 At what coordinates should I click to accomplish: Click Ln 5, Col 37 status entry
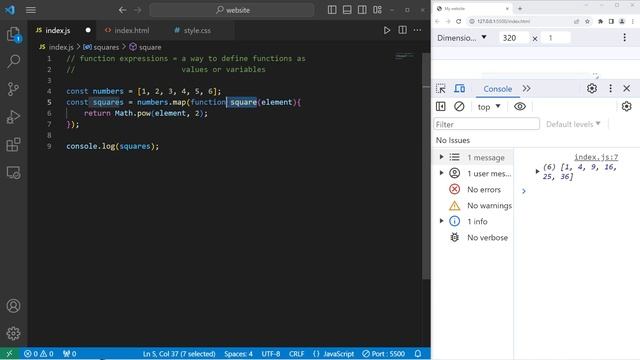click(179, 353)
